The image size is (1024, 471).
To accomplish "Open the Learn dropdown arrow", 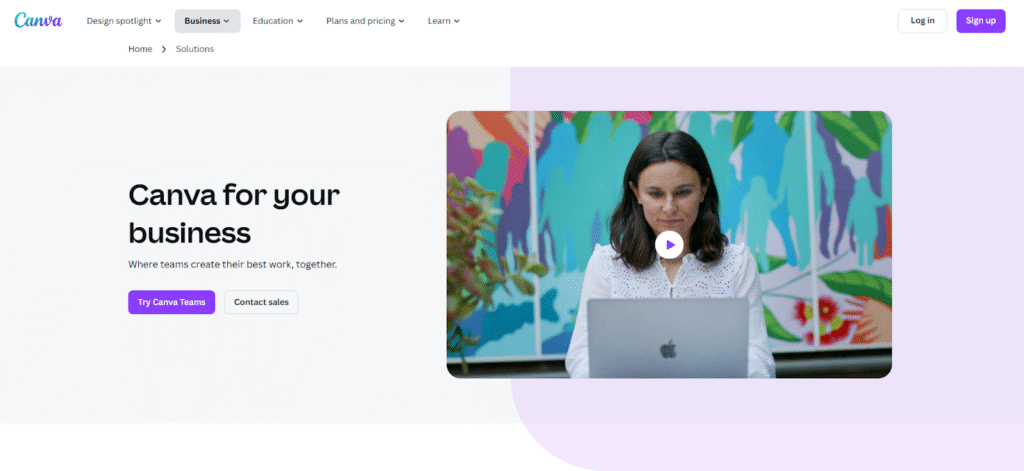I will [457, 21].
